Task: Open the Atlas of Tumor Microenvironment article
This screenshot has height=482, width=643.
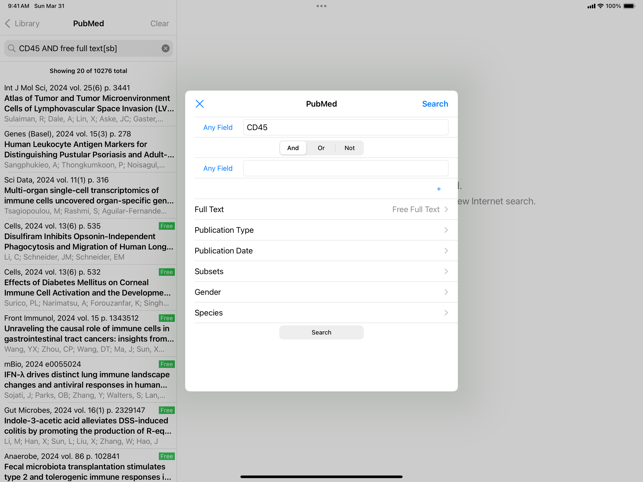Action: [88, 103]
